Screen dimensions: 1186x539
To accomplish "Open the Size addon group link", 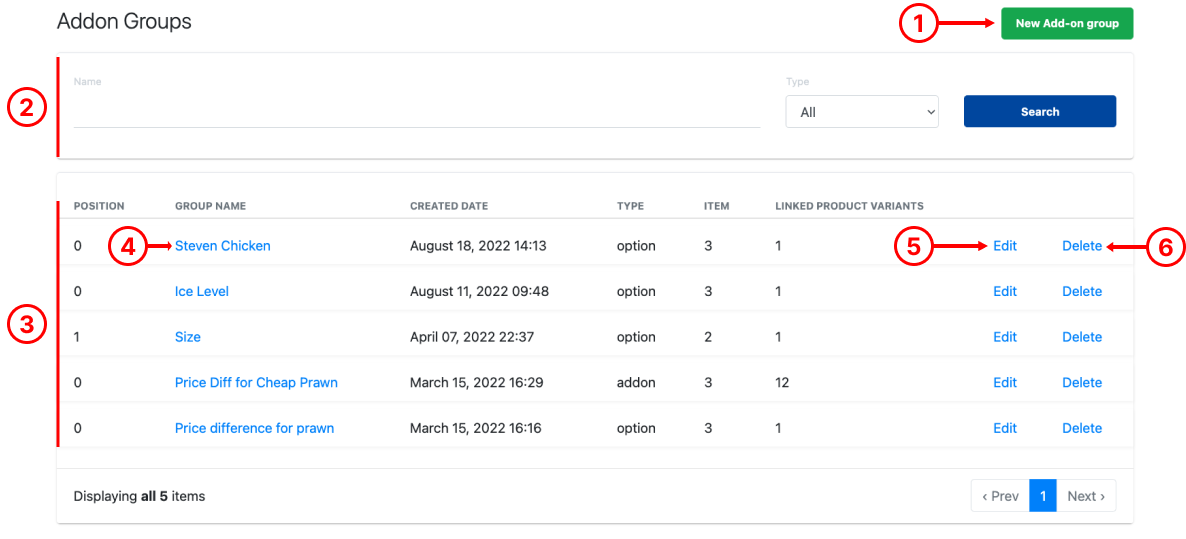I will 187,337.
